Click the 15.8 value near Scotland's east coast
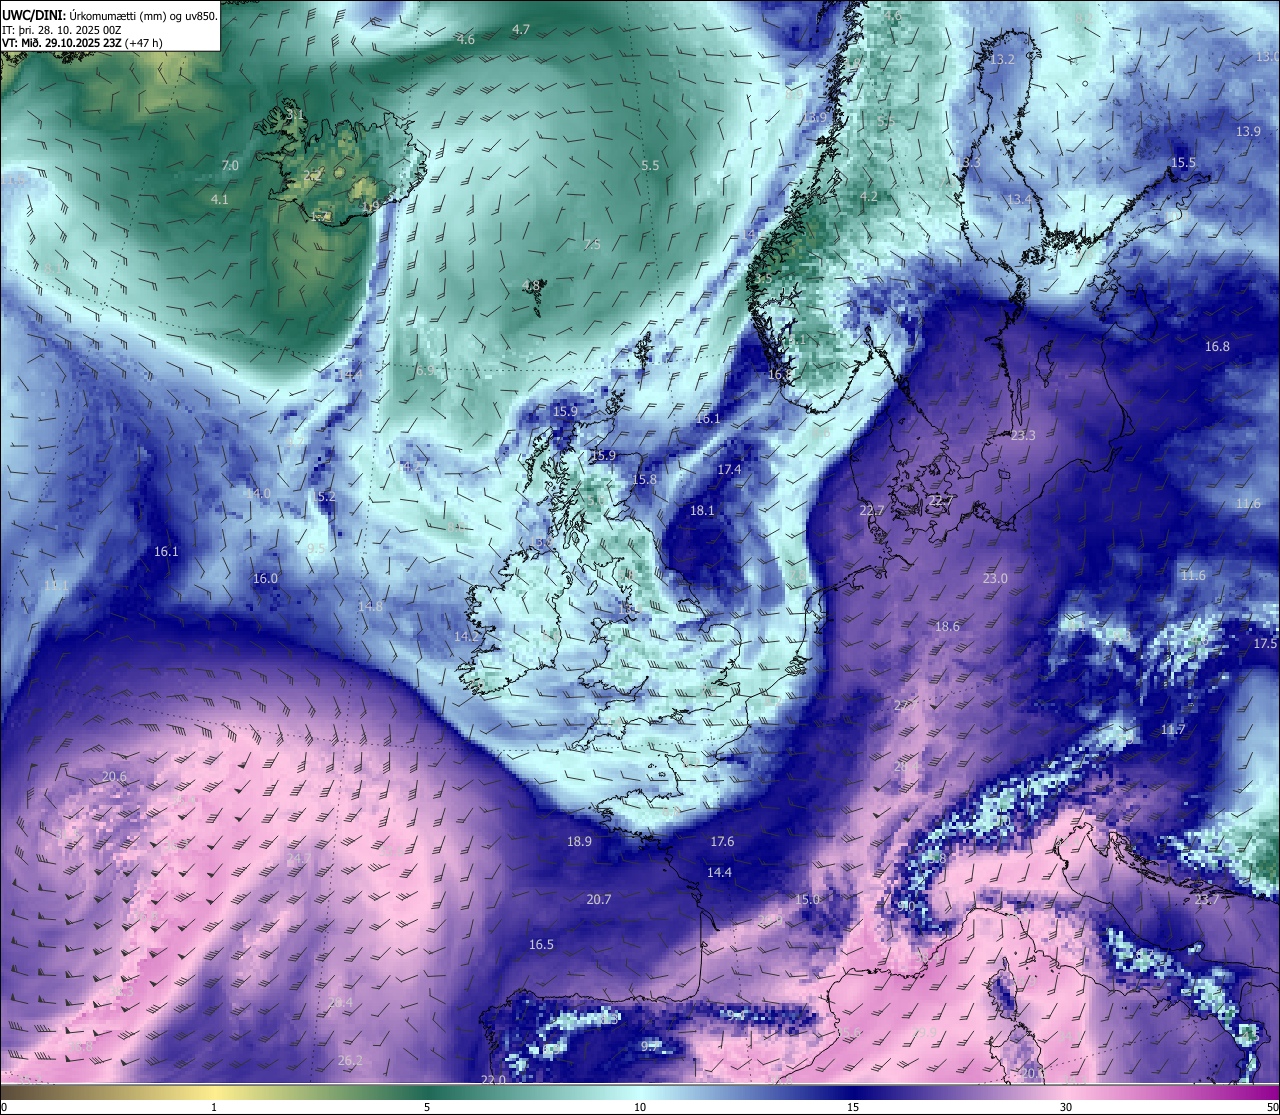Viewport: 1280px width, 1115px height. pyautogui.click(x=645, y=480)
